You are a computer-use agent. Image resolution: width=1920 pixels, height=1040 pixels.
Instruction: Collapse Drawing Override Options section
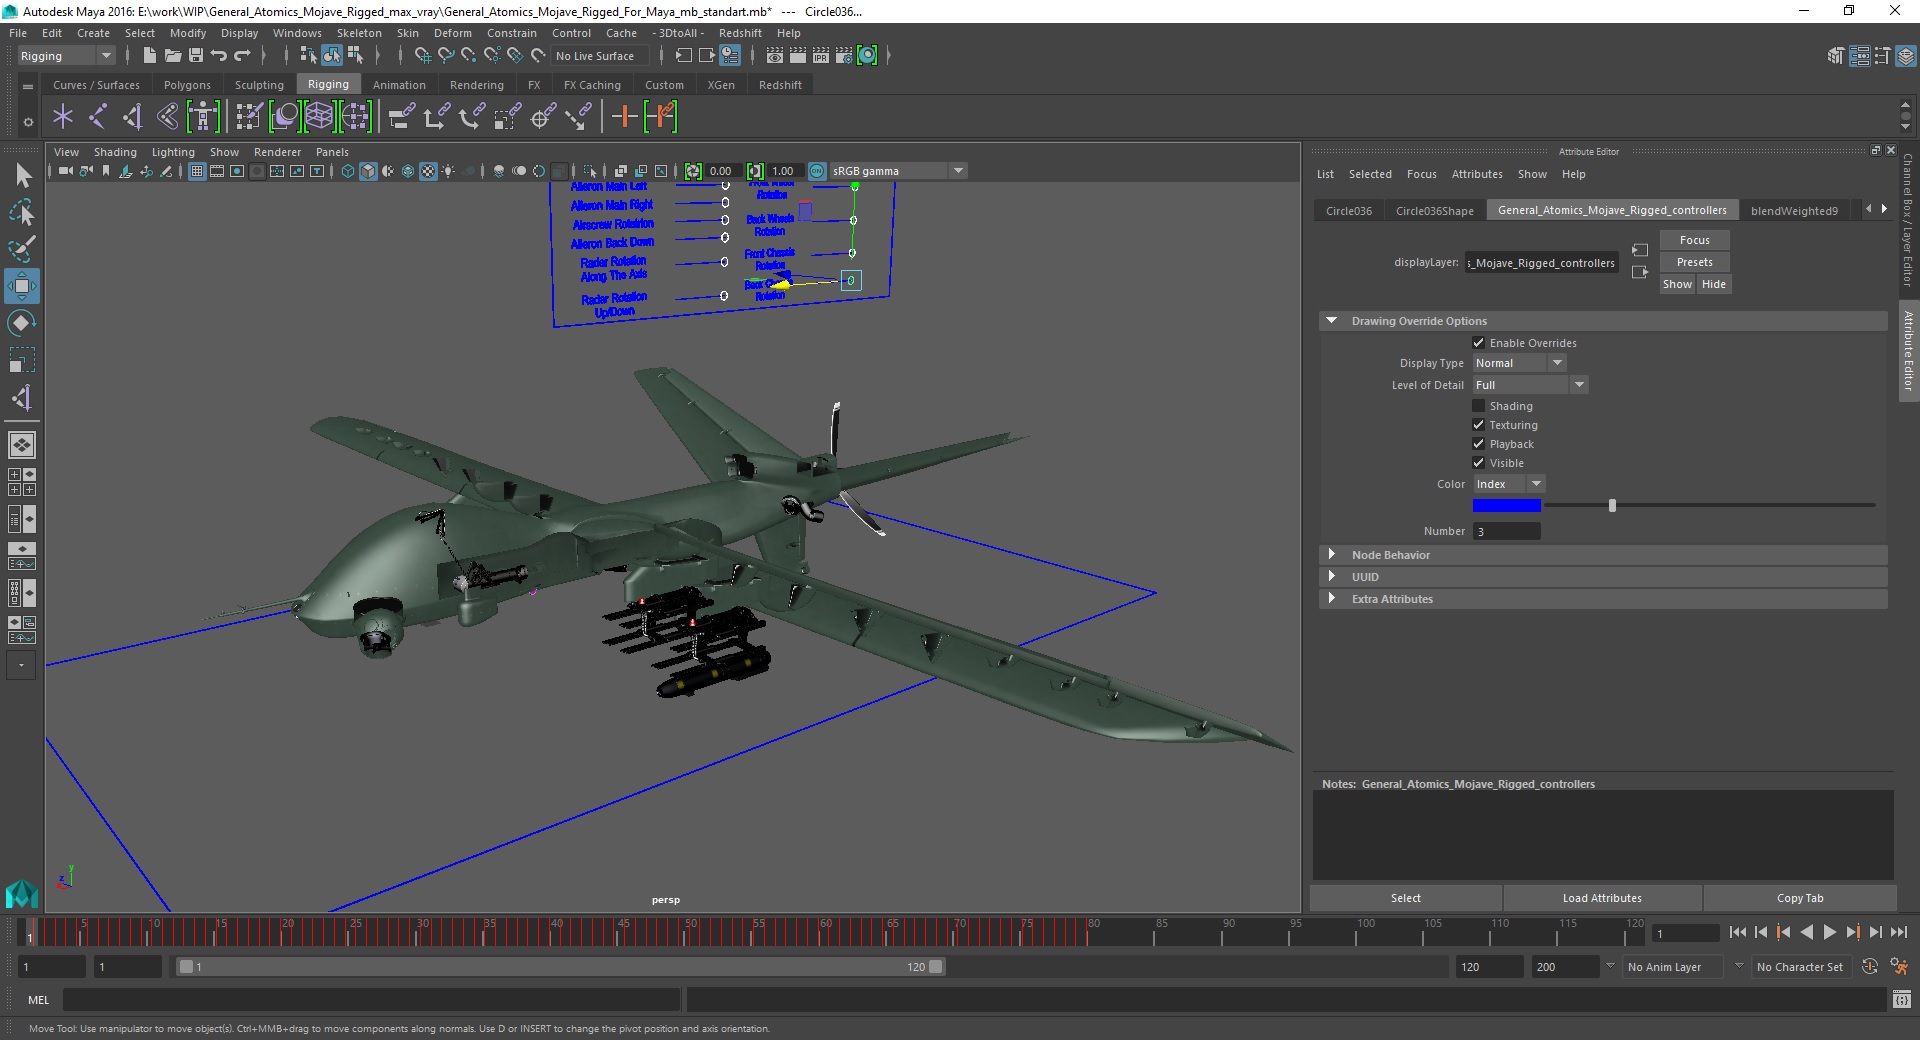[1331, 321]
